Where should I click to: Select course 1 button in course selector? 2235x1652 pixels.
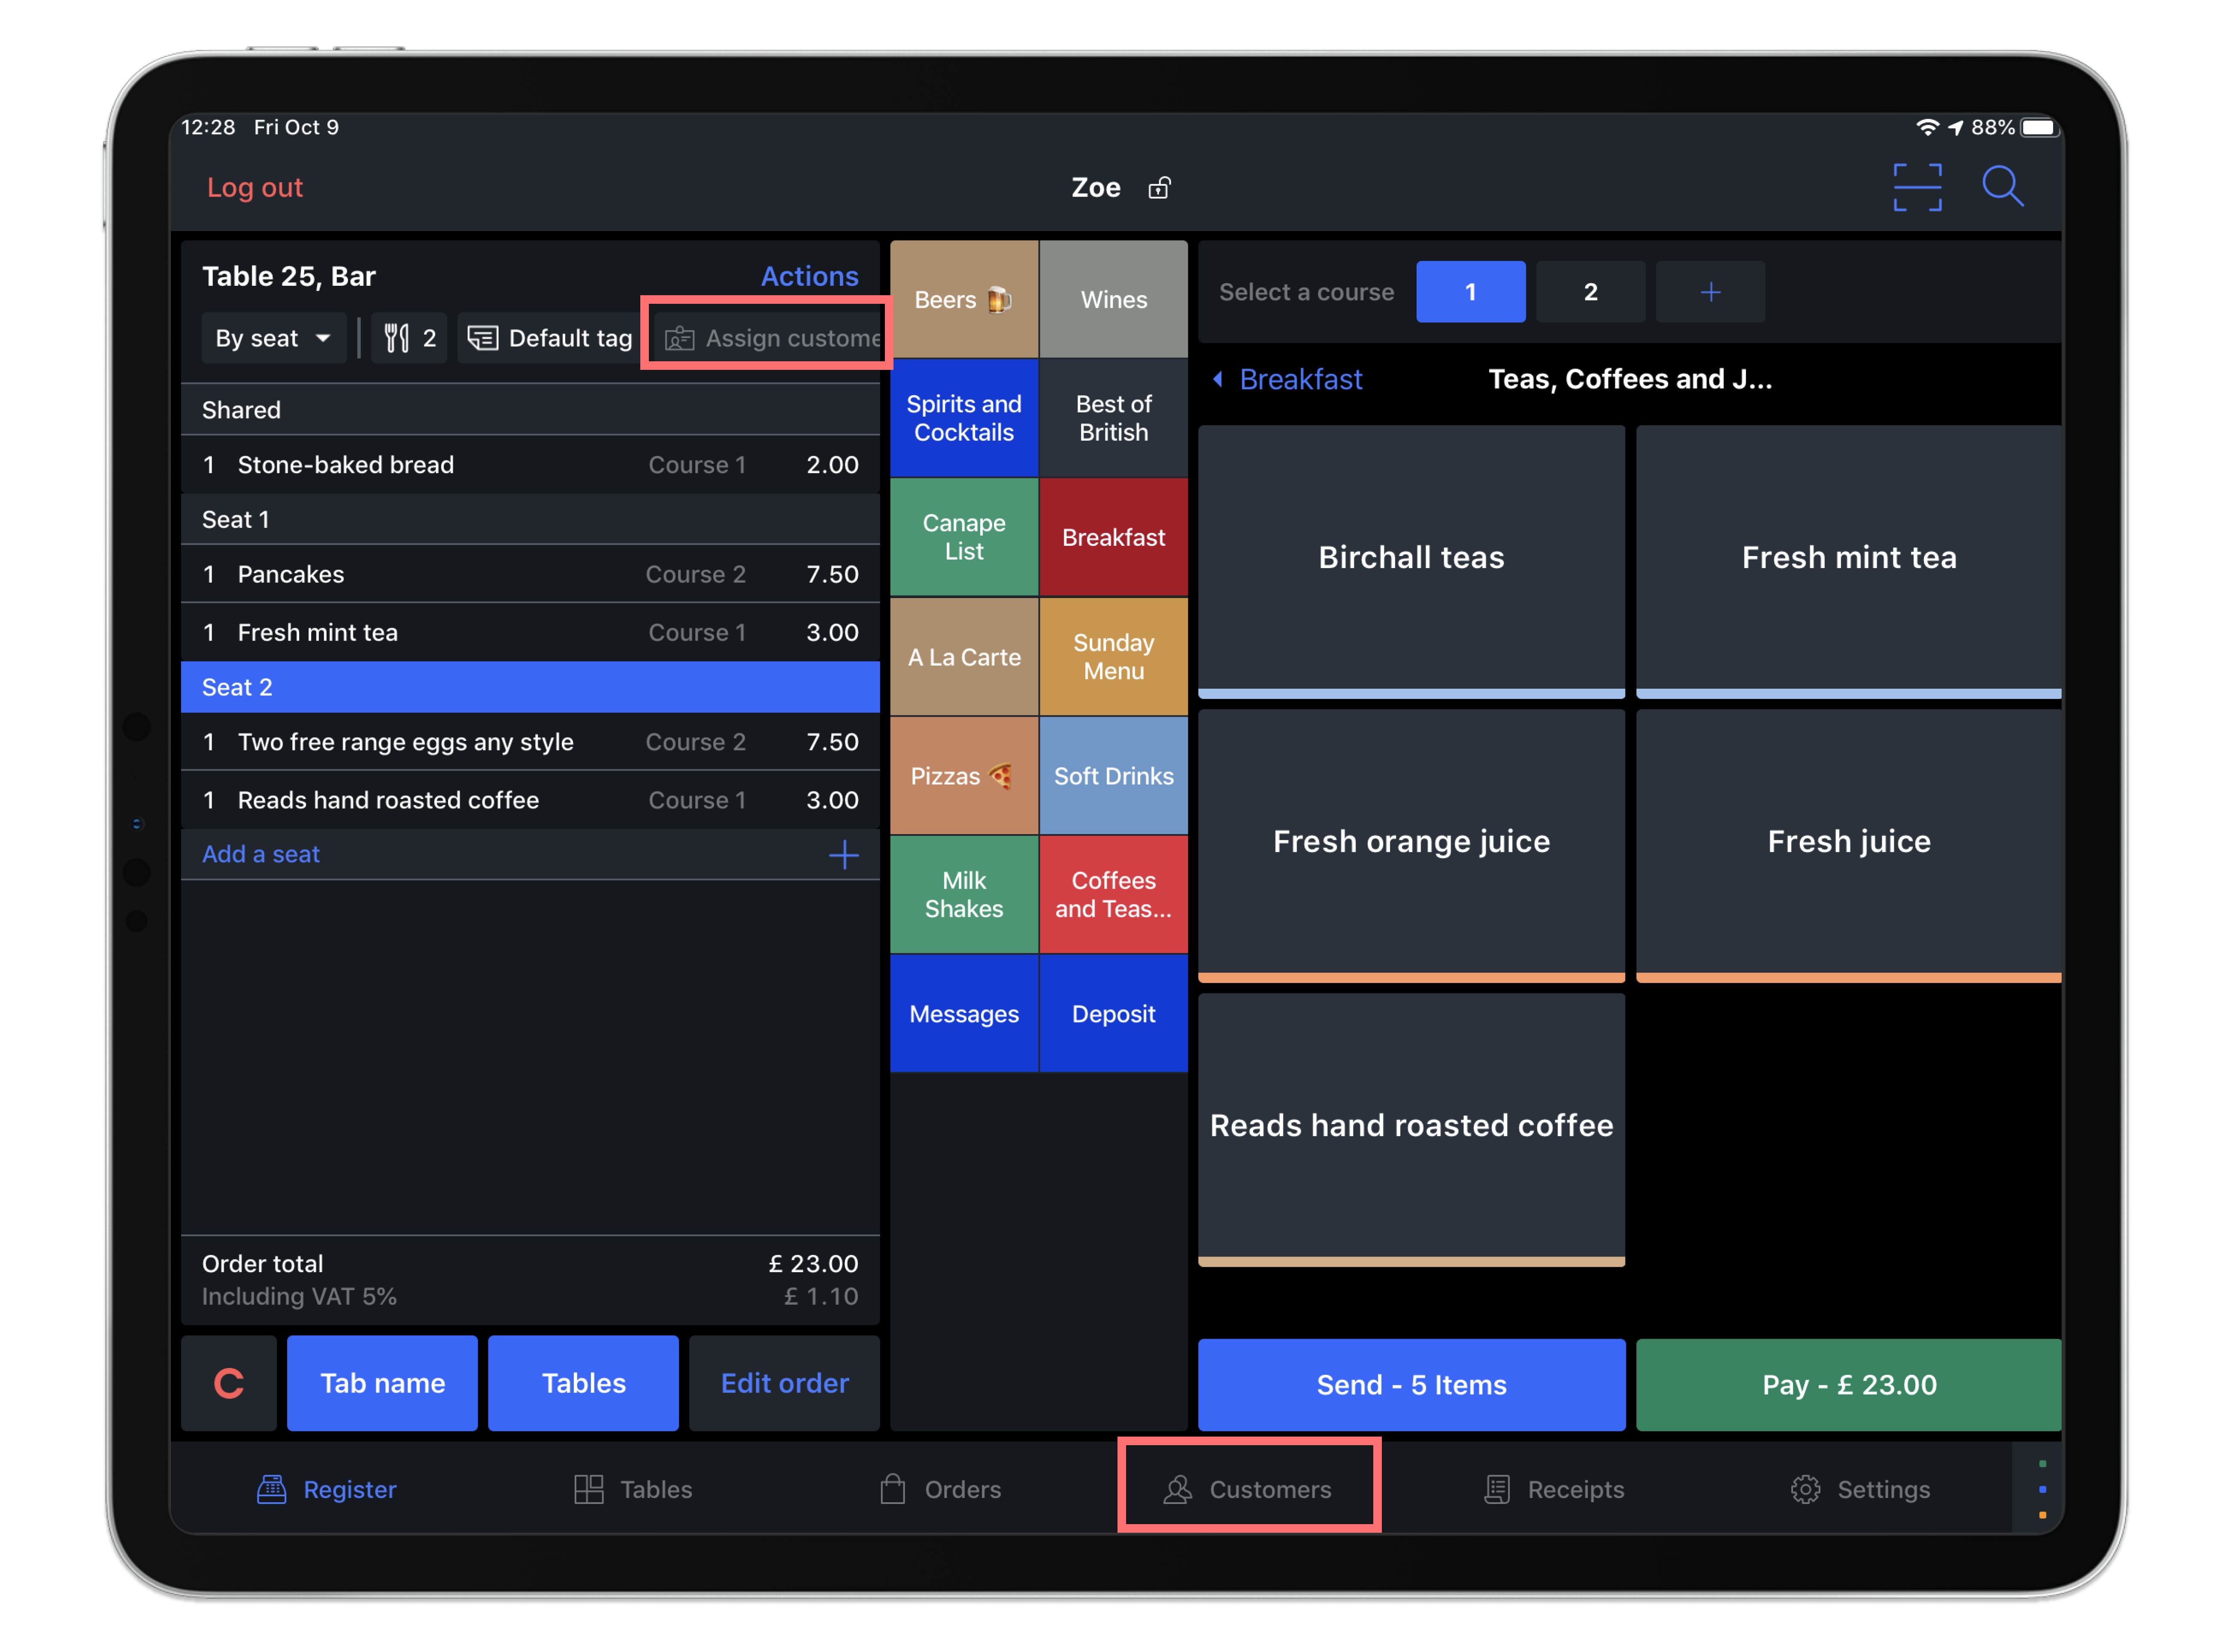point(1472,291)
